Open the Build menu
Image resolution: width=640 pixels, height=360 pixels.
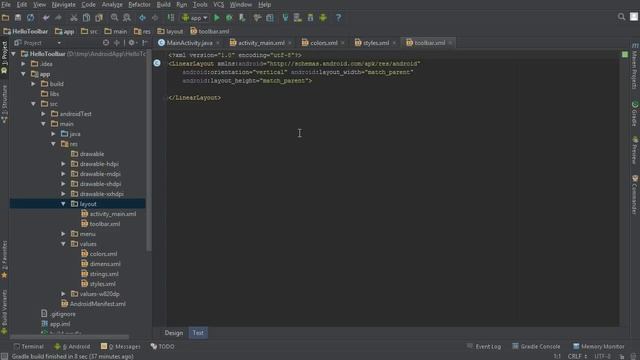coord(163,4)
